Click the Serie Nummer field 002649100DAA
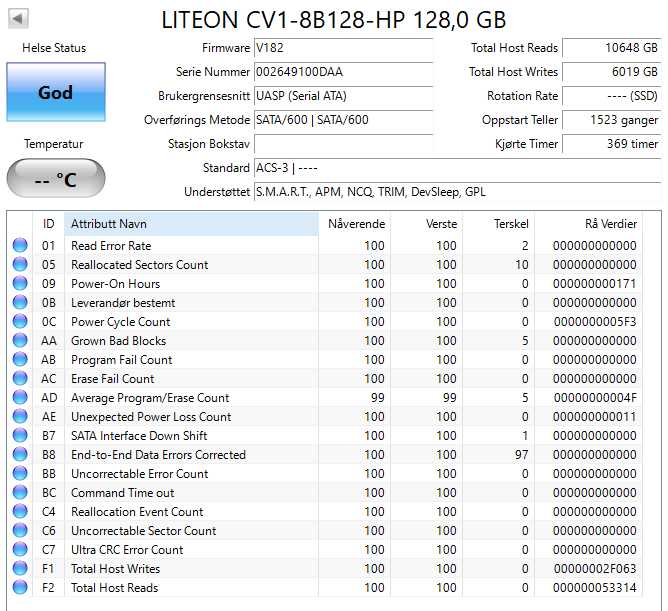The image size is (668, 611). coord(343,72)
